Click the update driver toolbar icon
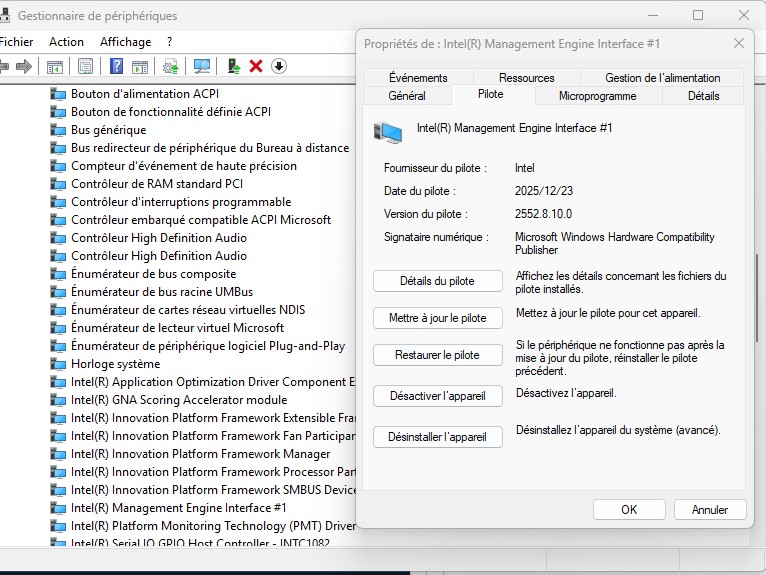Viewport: 766px width, 575px height. click(x=233, y=66)
